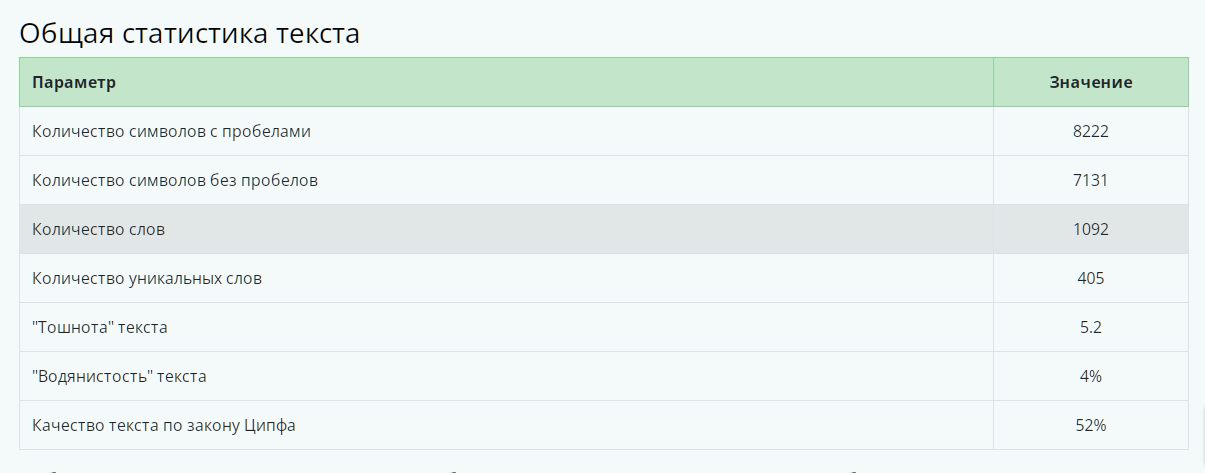Click the word 'Ципфа' in last row
1205x473 pixels.
point(272,425)
